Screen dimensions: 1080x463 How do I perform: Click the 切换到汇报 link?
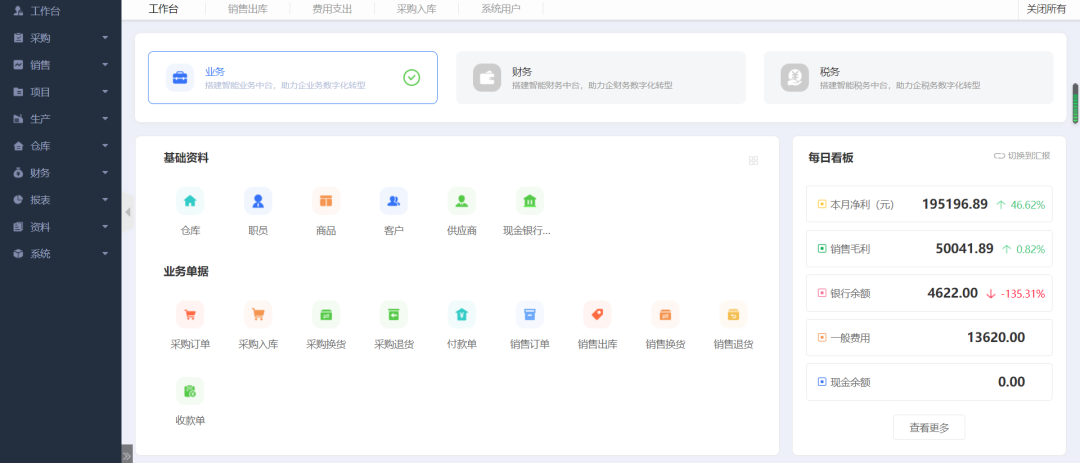pos(1022,156)
